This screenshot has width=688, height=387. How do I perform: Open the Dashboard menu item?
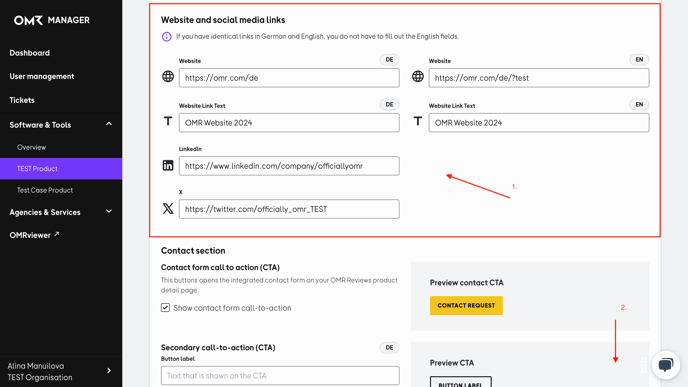tap(29, 53)
